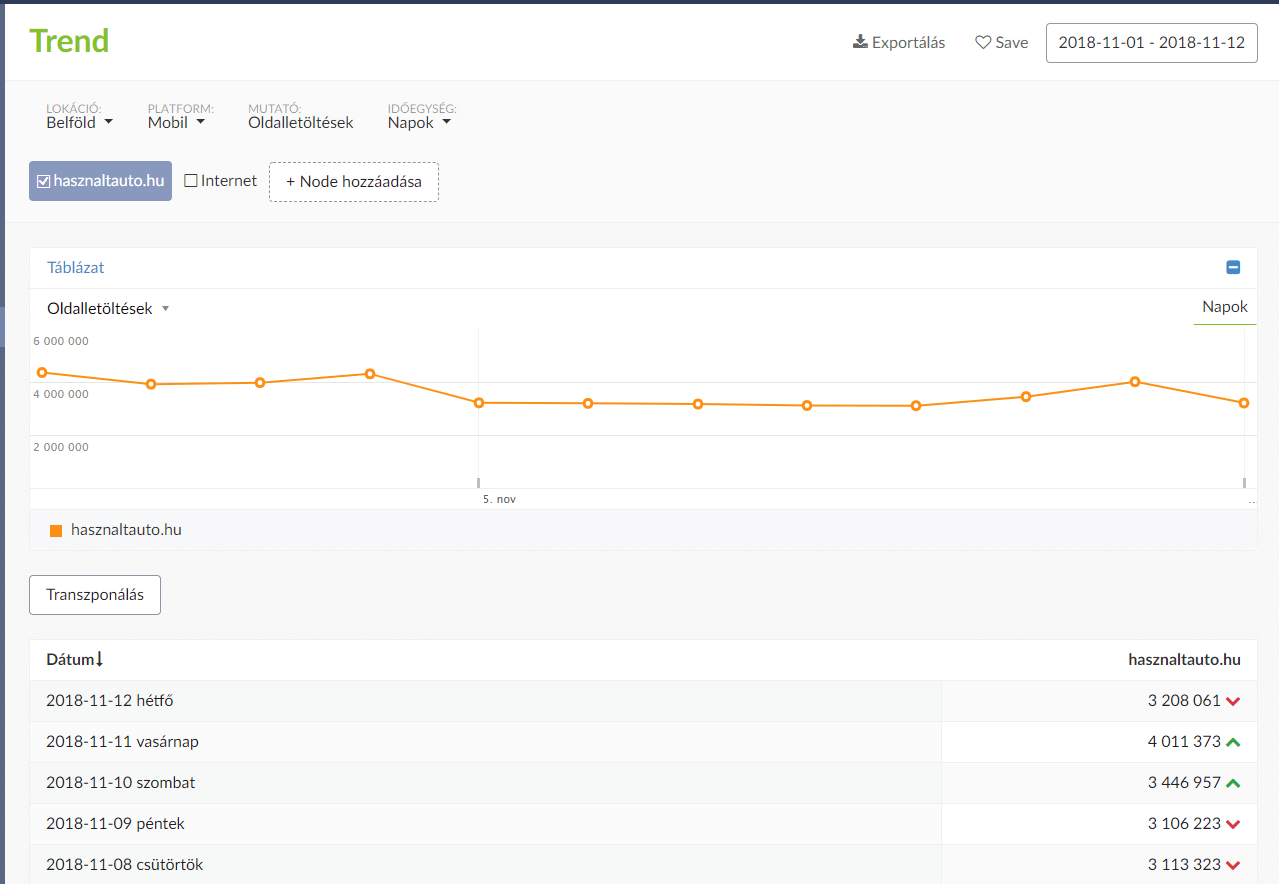Click the Save button
Viewport: 1279px width, 884px height.
click(x=1002, y=42)
